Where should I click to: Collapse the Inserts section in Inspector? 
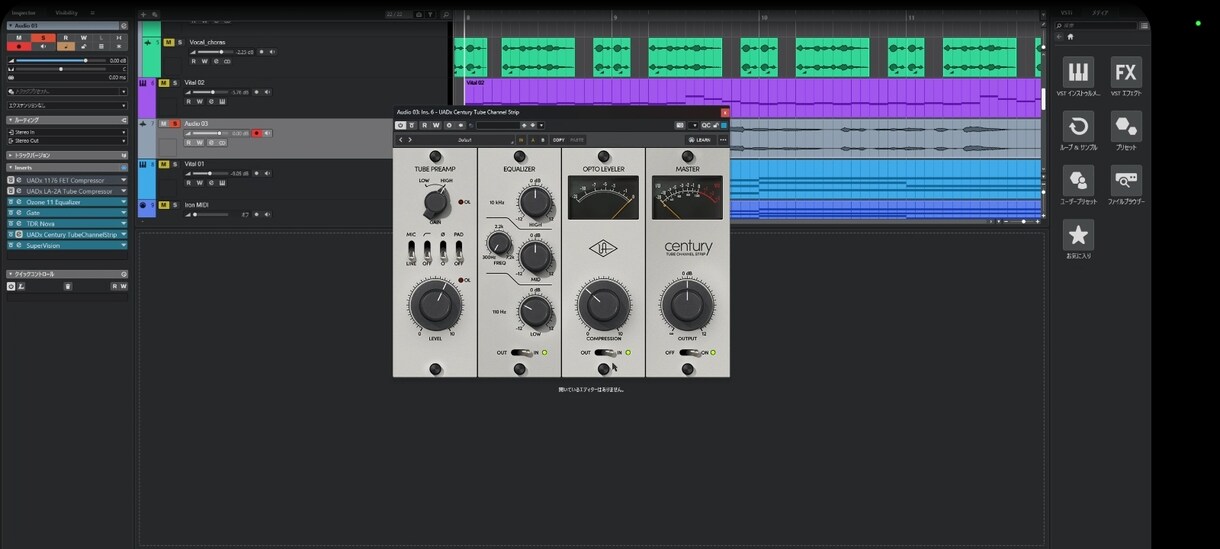click(10, 167)
